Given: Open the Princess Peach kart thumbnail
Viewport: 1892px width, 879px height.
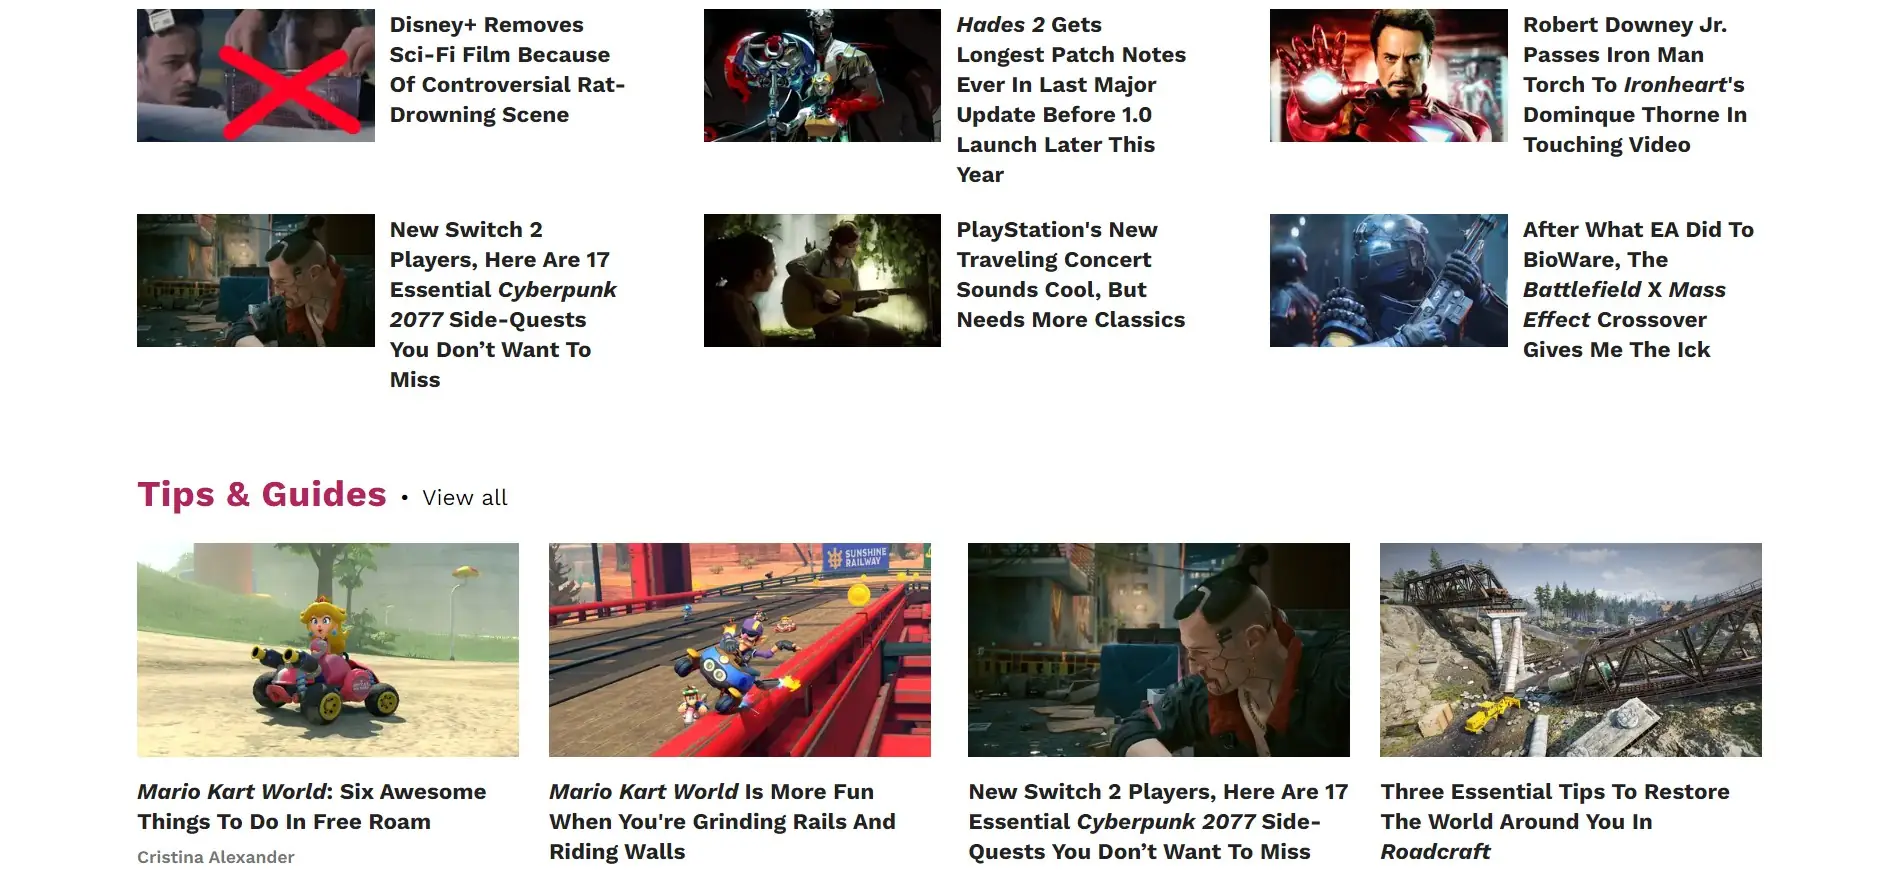Looking at the screenshot, I should pos(328,650).
